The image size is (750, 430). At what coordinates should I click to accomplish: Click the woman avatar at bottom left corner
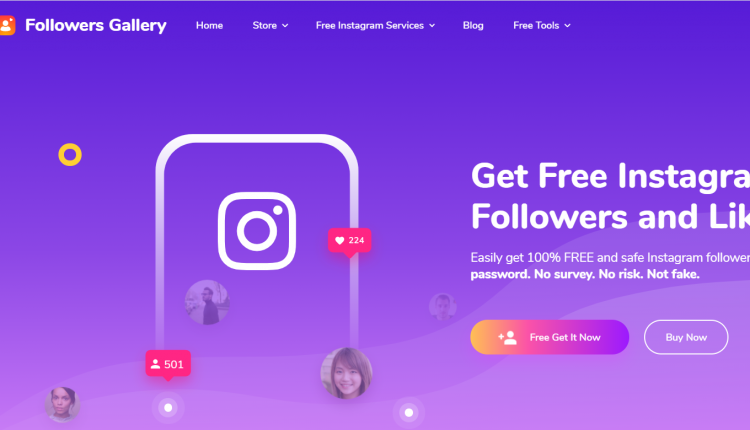[62, 404]
